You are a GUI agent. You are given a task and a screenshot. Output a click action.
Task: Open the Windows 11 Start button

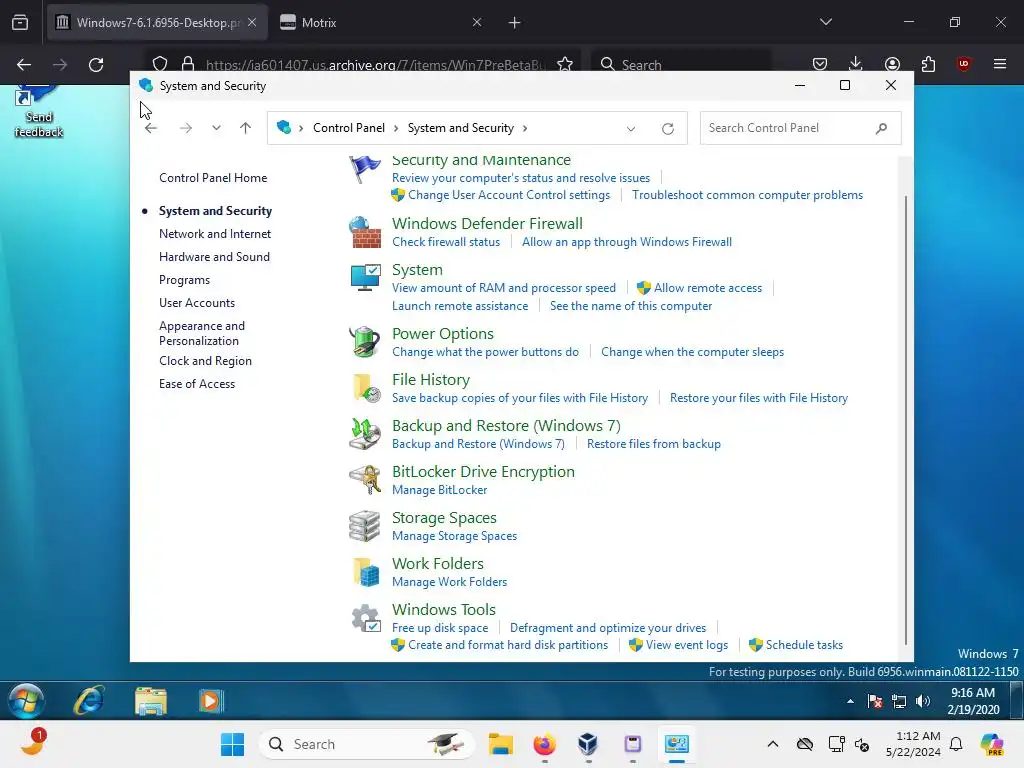[232, 744]
